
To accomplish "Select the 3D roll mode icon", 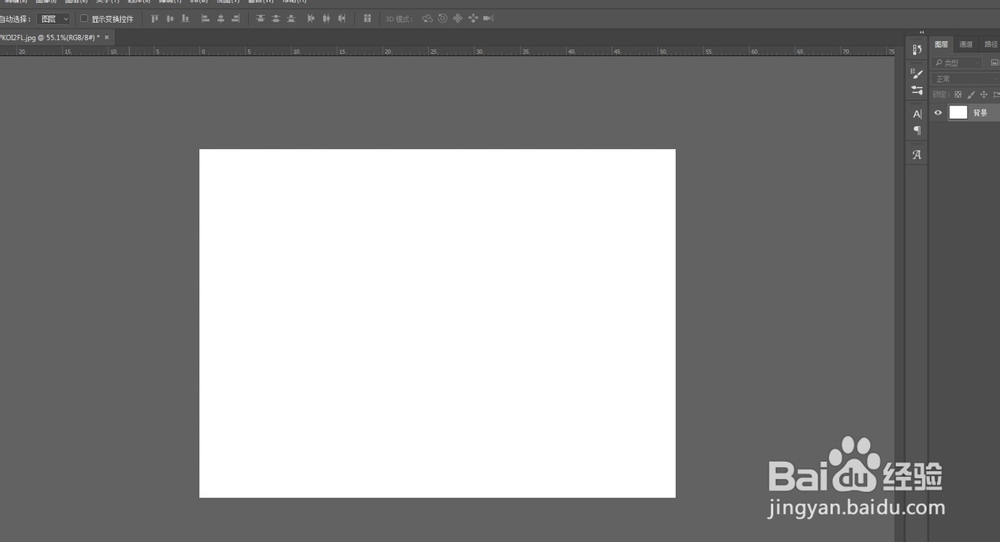I will click(443, 18).
